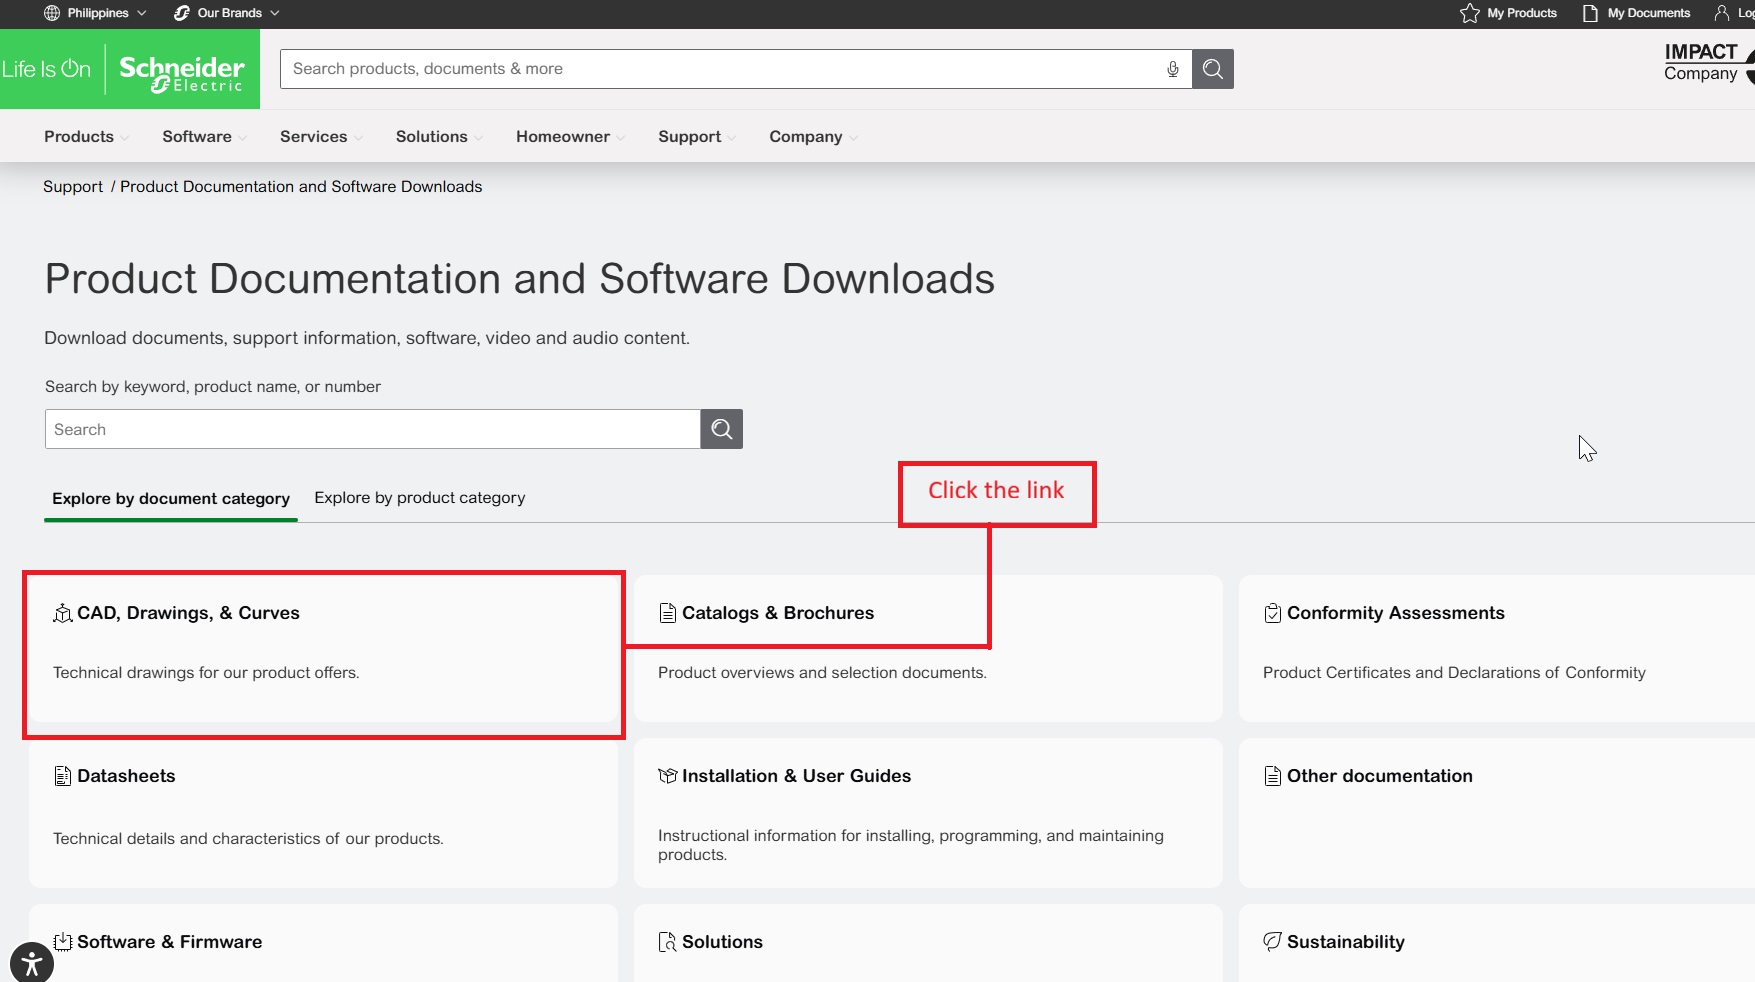
Task: Click the Technical details and characteristics text
Action: pyautogui.click(x=248, y=839)
